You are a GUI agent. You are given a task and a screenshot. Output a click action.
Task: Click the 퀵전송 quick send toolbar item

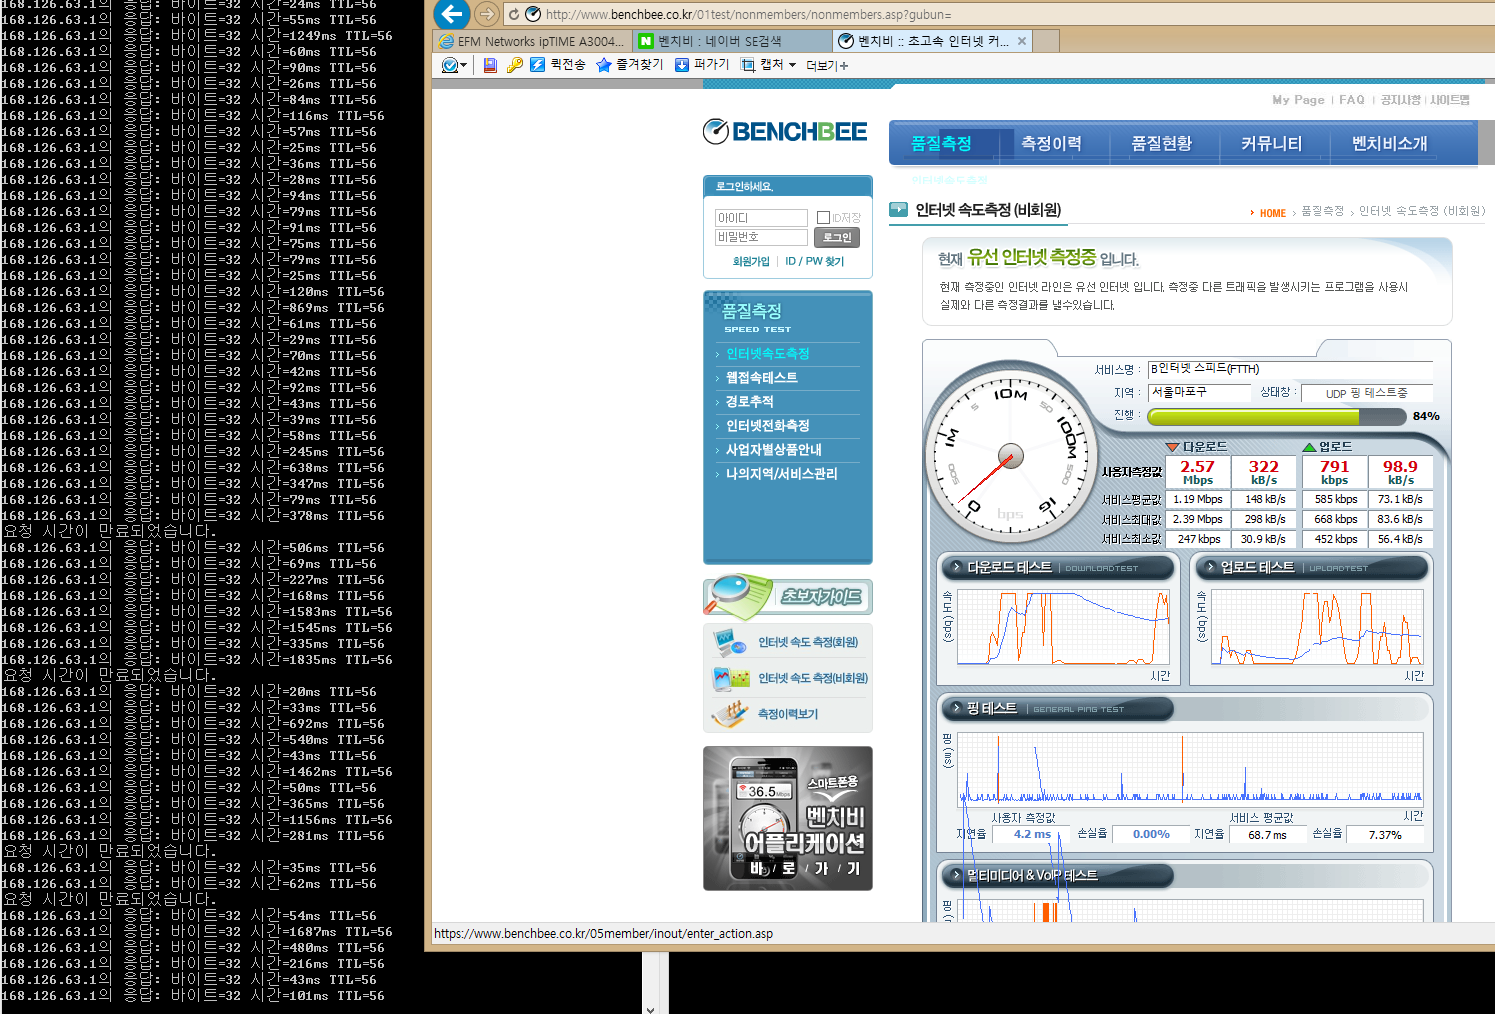point(558,65)
